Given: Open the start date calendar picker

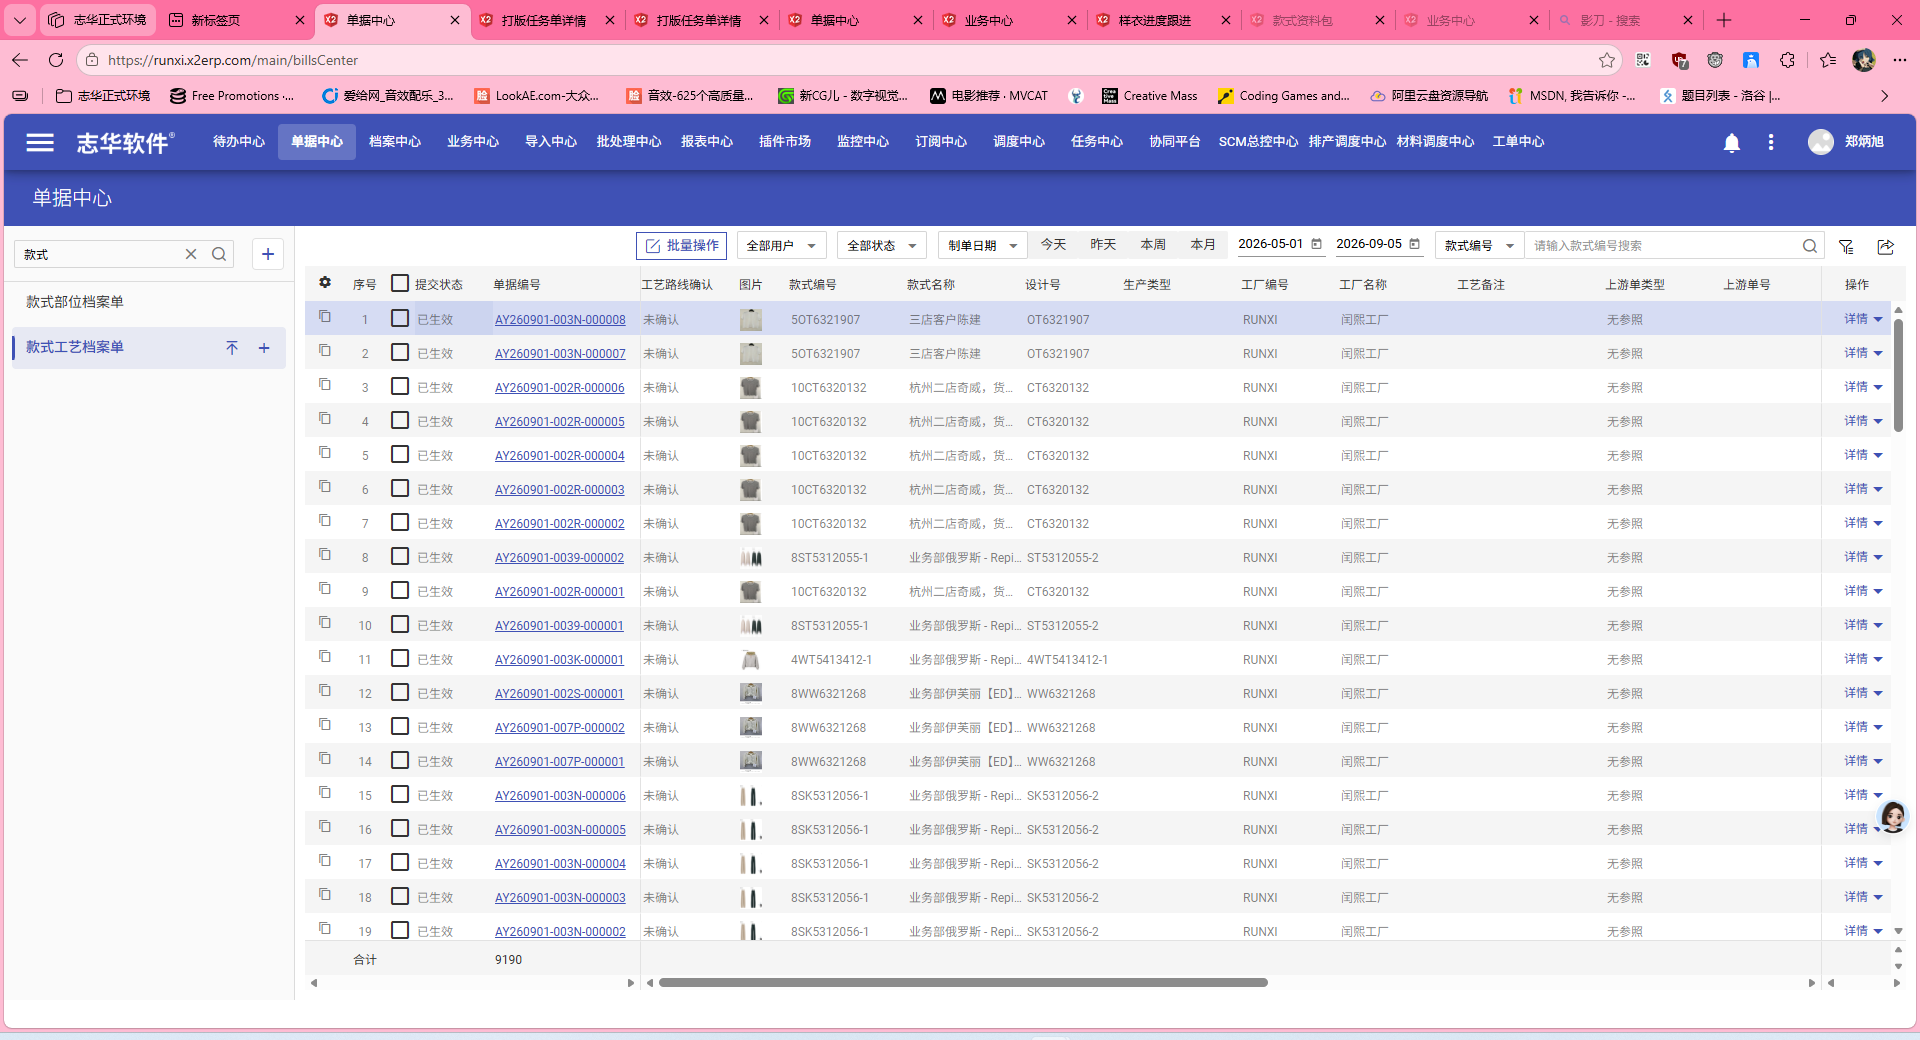Looking at the screenshot, I should tap(1317, 244).
